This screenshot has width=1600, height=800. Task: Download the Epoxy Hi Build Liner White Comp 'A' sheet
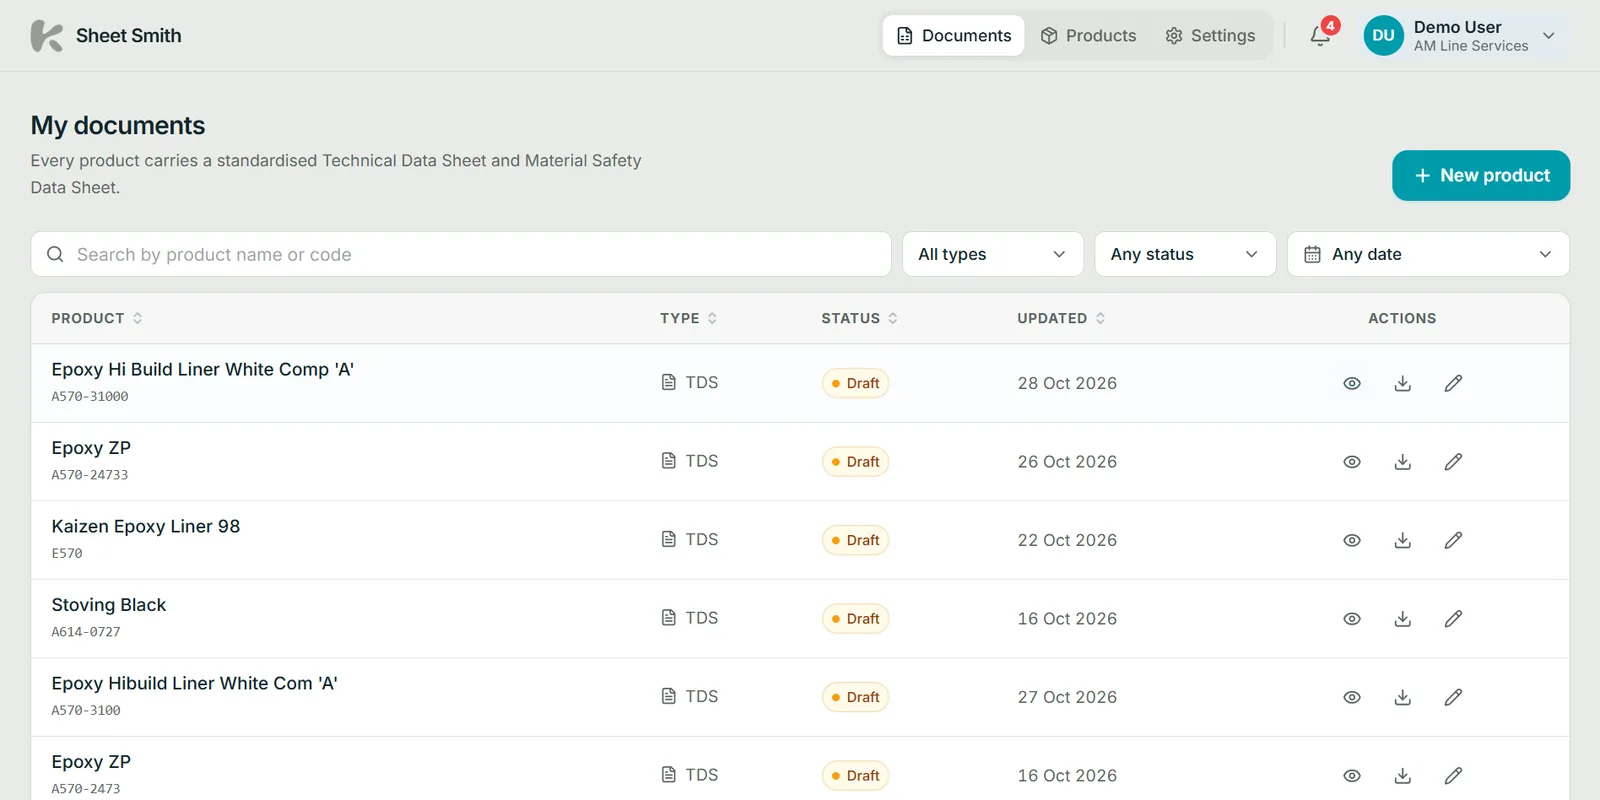pyautogui.click(x=1403, y=383)
